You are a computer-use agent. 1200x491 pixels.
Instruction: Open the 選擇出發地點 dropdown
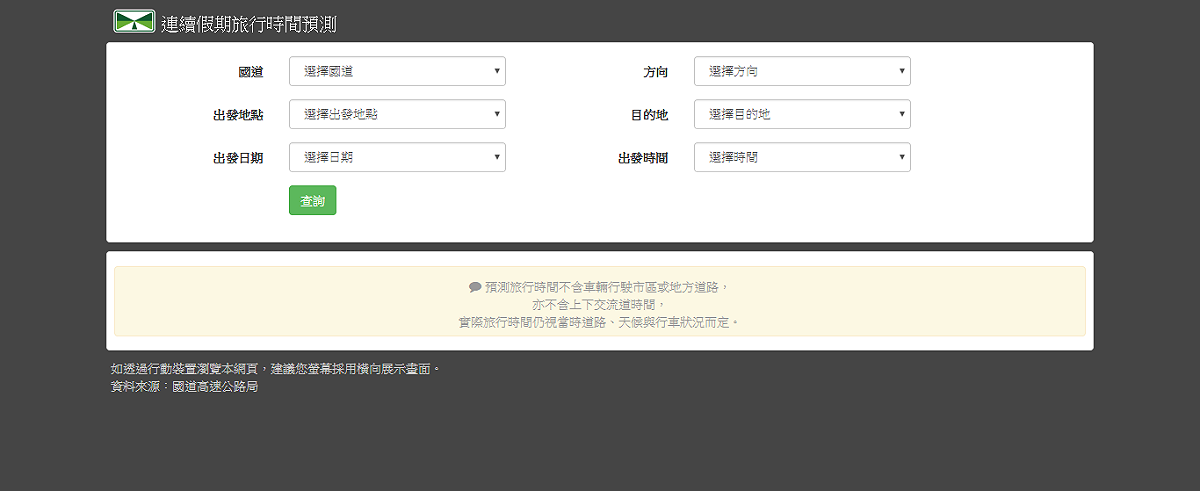coord(397,114)
